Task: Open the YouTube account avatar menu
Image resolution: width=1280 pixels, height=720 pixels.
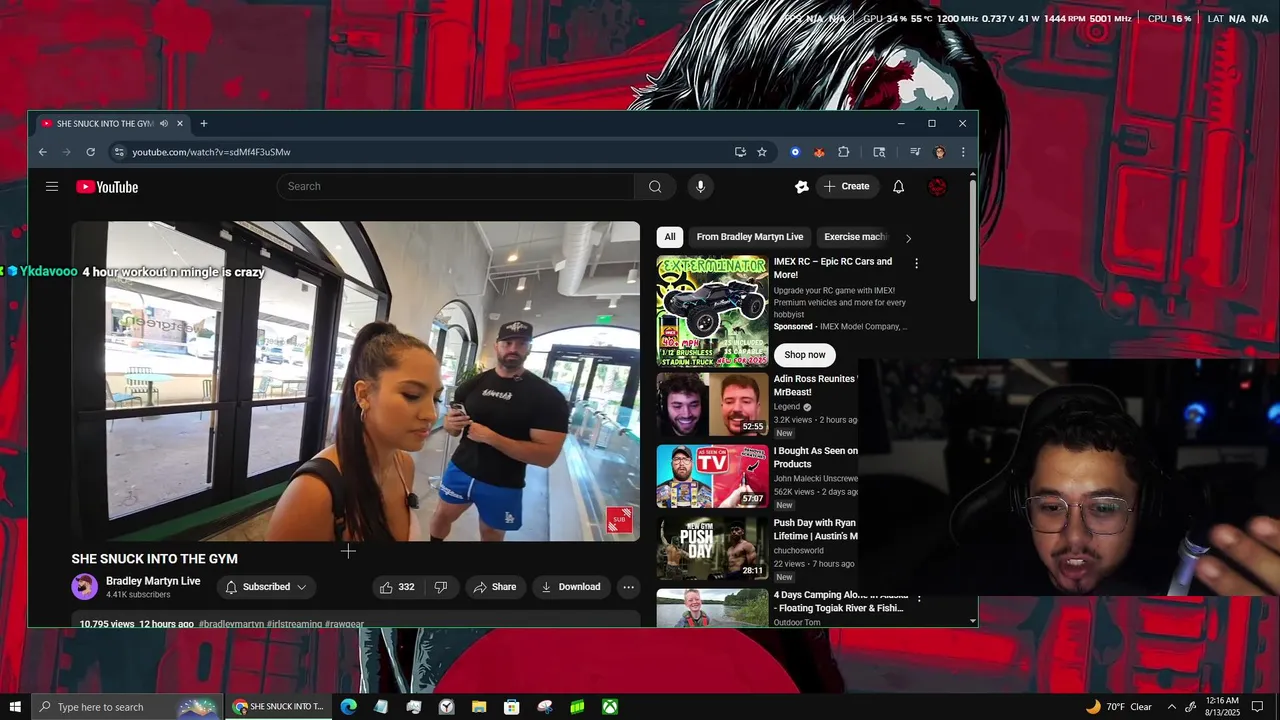Action: coord(937,186)
